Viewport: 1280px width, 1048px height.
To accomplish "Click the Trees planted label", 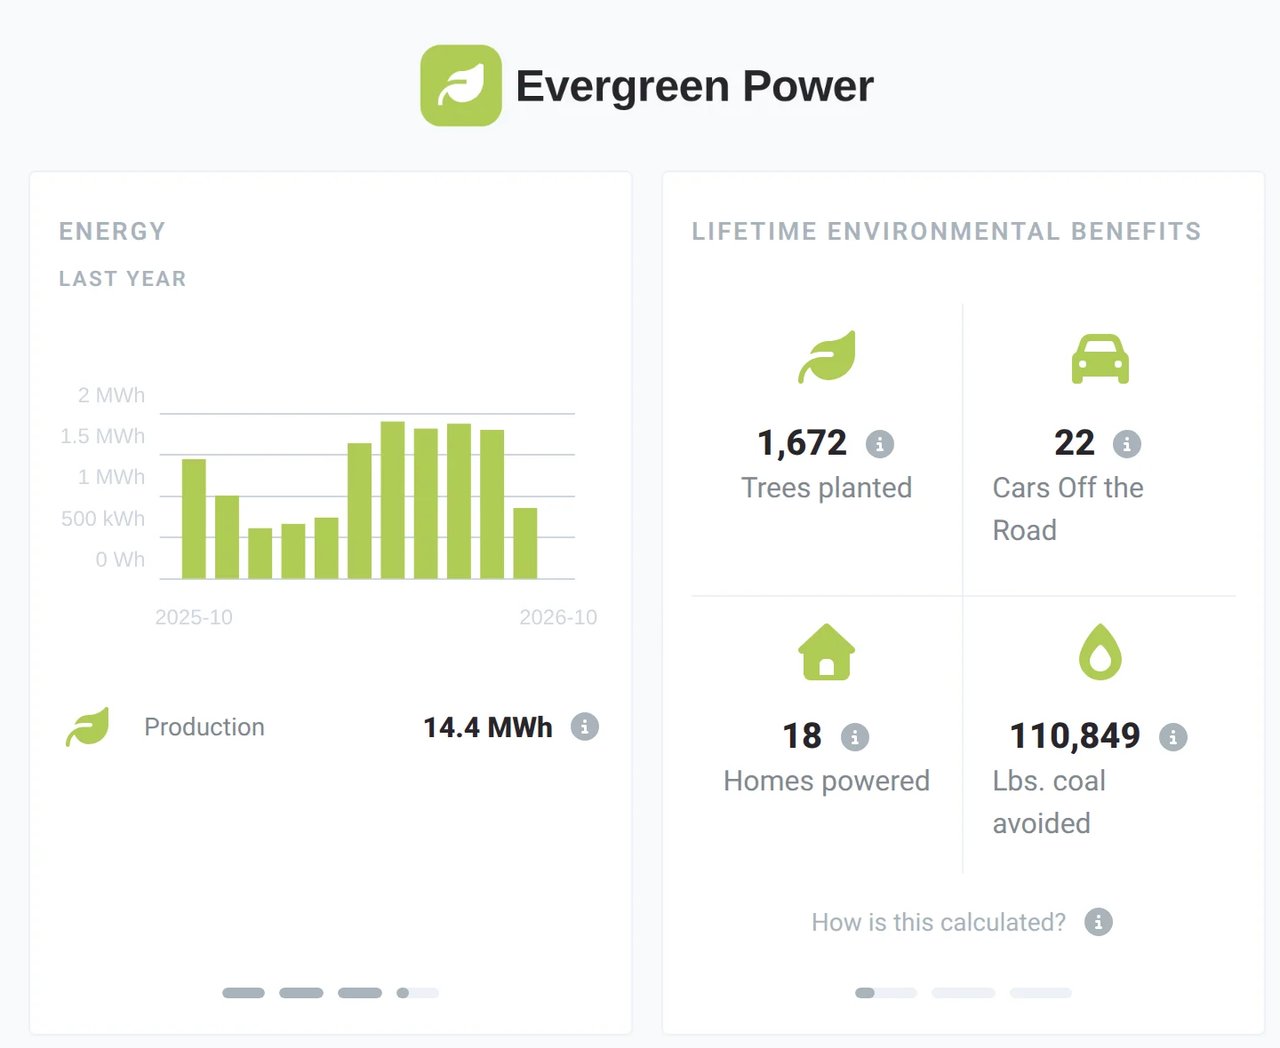I will (827, 488).
